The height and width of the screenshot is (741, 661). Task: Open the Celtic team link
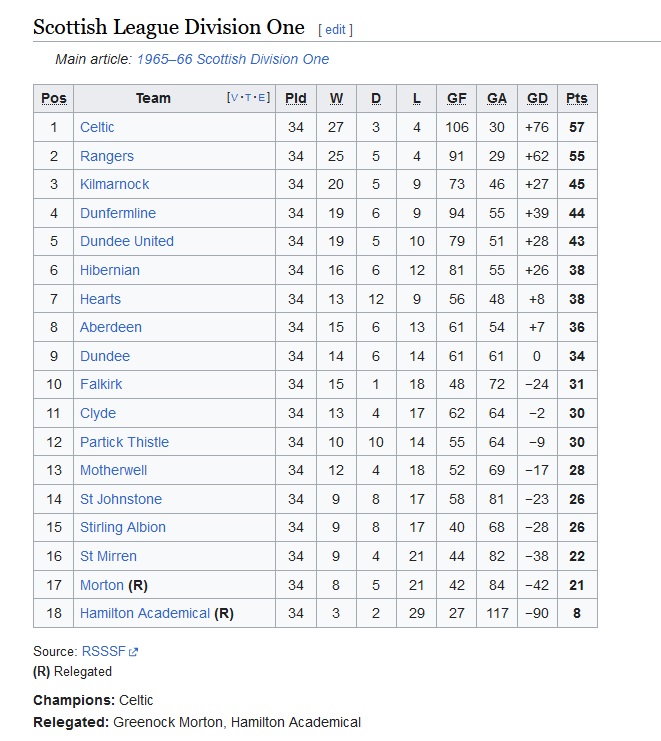[x=97, y=127]
